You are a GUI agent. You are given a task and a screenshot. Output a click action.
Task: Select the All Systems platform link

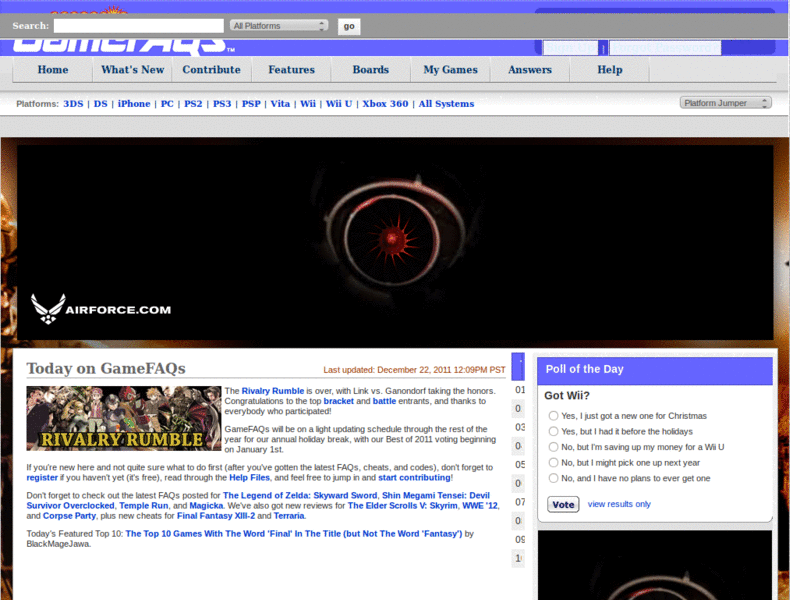446,104
